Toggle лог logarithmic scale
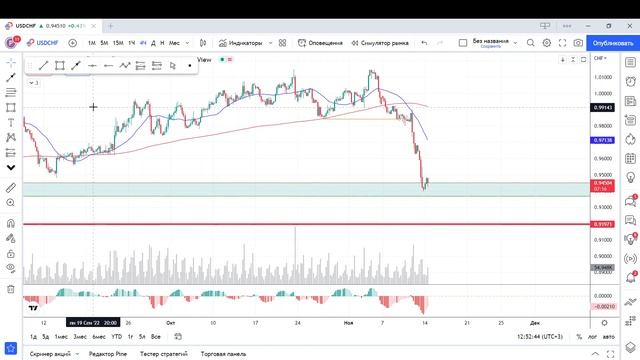 point(592,337)
